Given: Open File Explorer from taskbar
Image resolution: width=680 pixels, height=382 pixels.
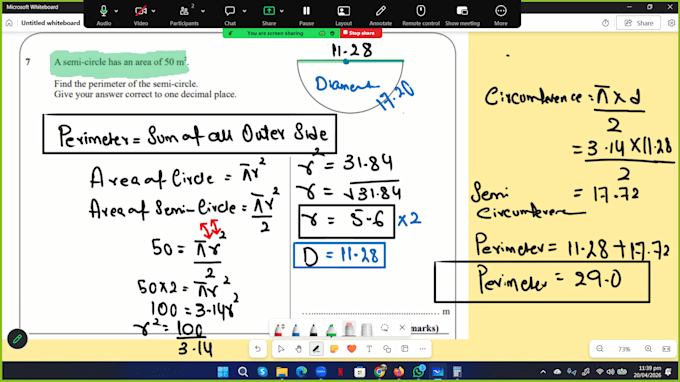Looking at the screenshot, I should tap(282, 372).
